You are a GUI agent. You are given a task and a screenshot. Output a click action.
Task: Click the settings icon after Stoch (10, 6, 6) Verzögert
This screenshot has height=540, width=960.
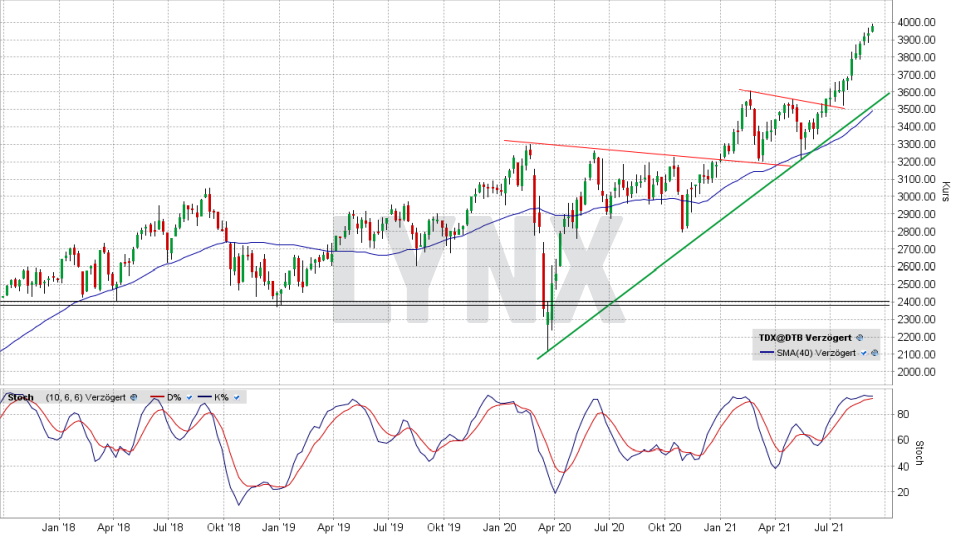tap(133, 397)
